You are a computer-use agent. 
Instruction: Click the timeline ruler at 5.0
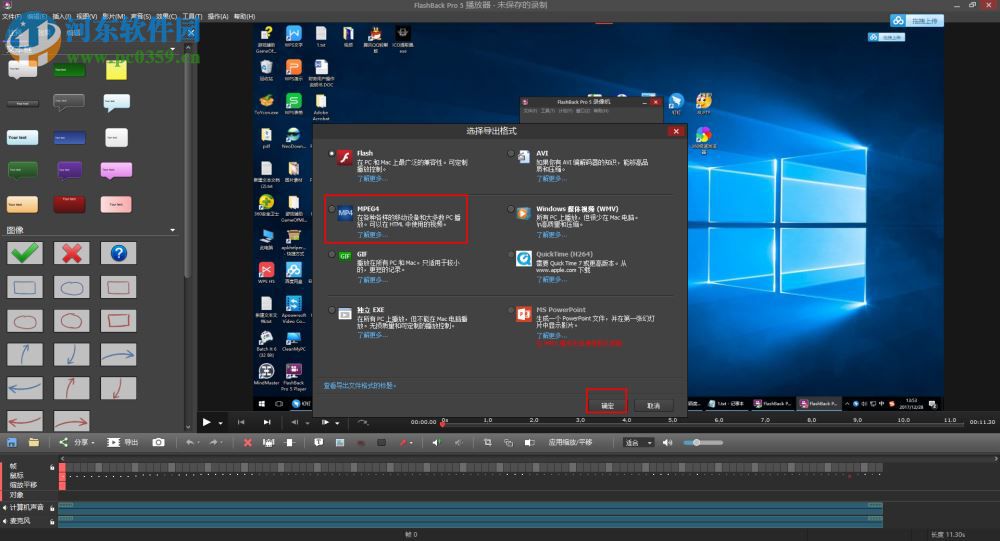[x=672, y=420]
